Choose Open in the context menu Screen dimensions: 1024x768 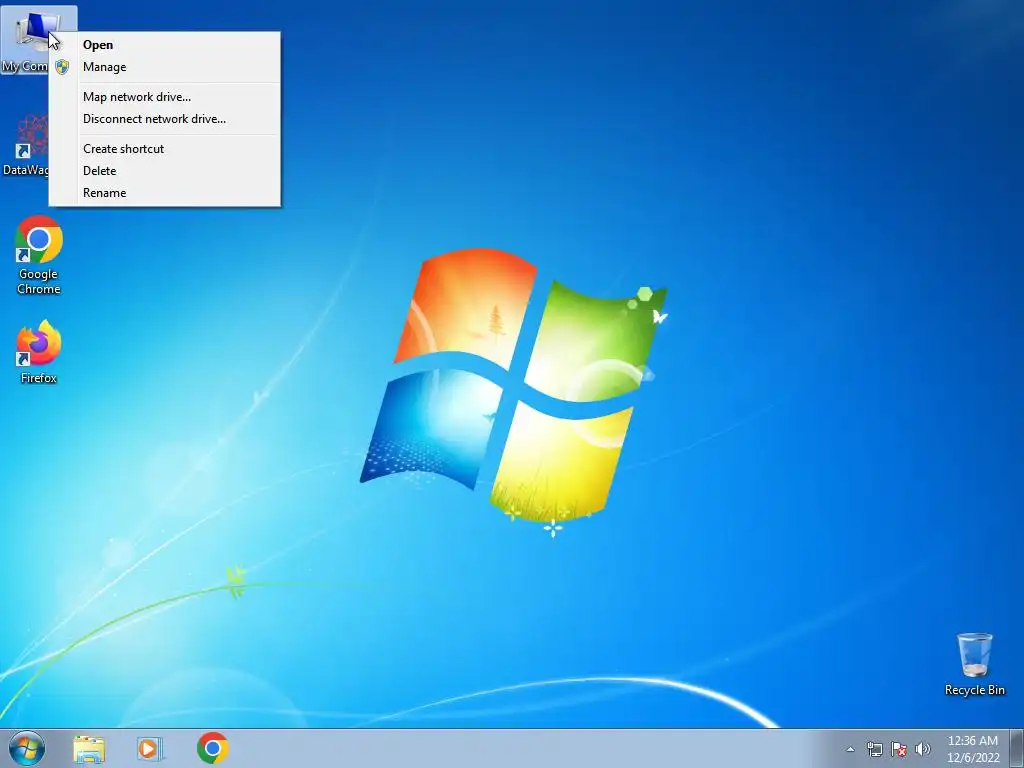pos(165,45)
